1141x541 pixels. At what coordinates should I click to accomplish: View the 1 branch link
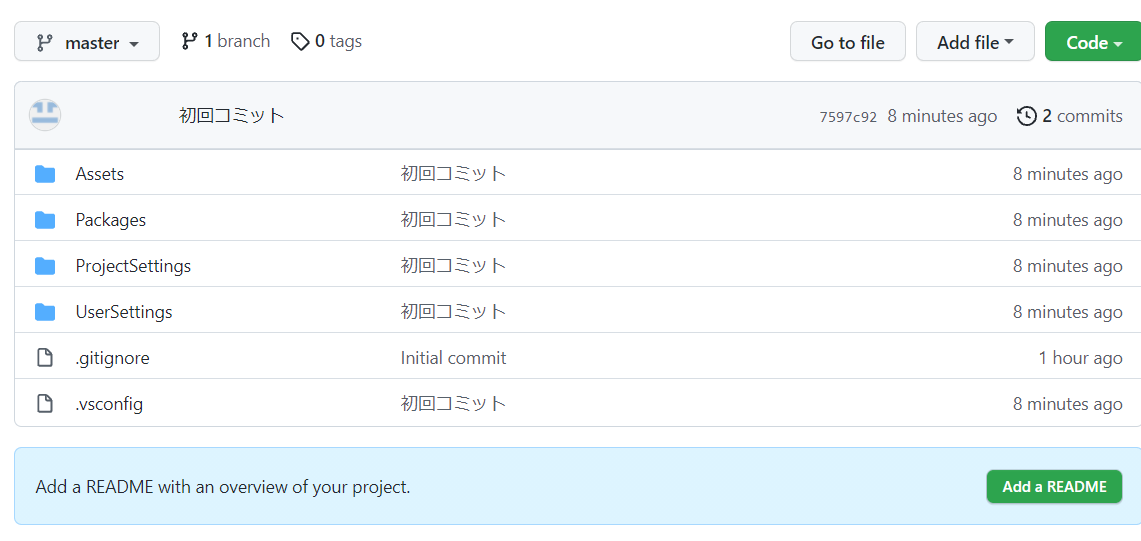pyautogui.click(x=226, y=41)
